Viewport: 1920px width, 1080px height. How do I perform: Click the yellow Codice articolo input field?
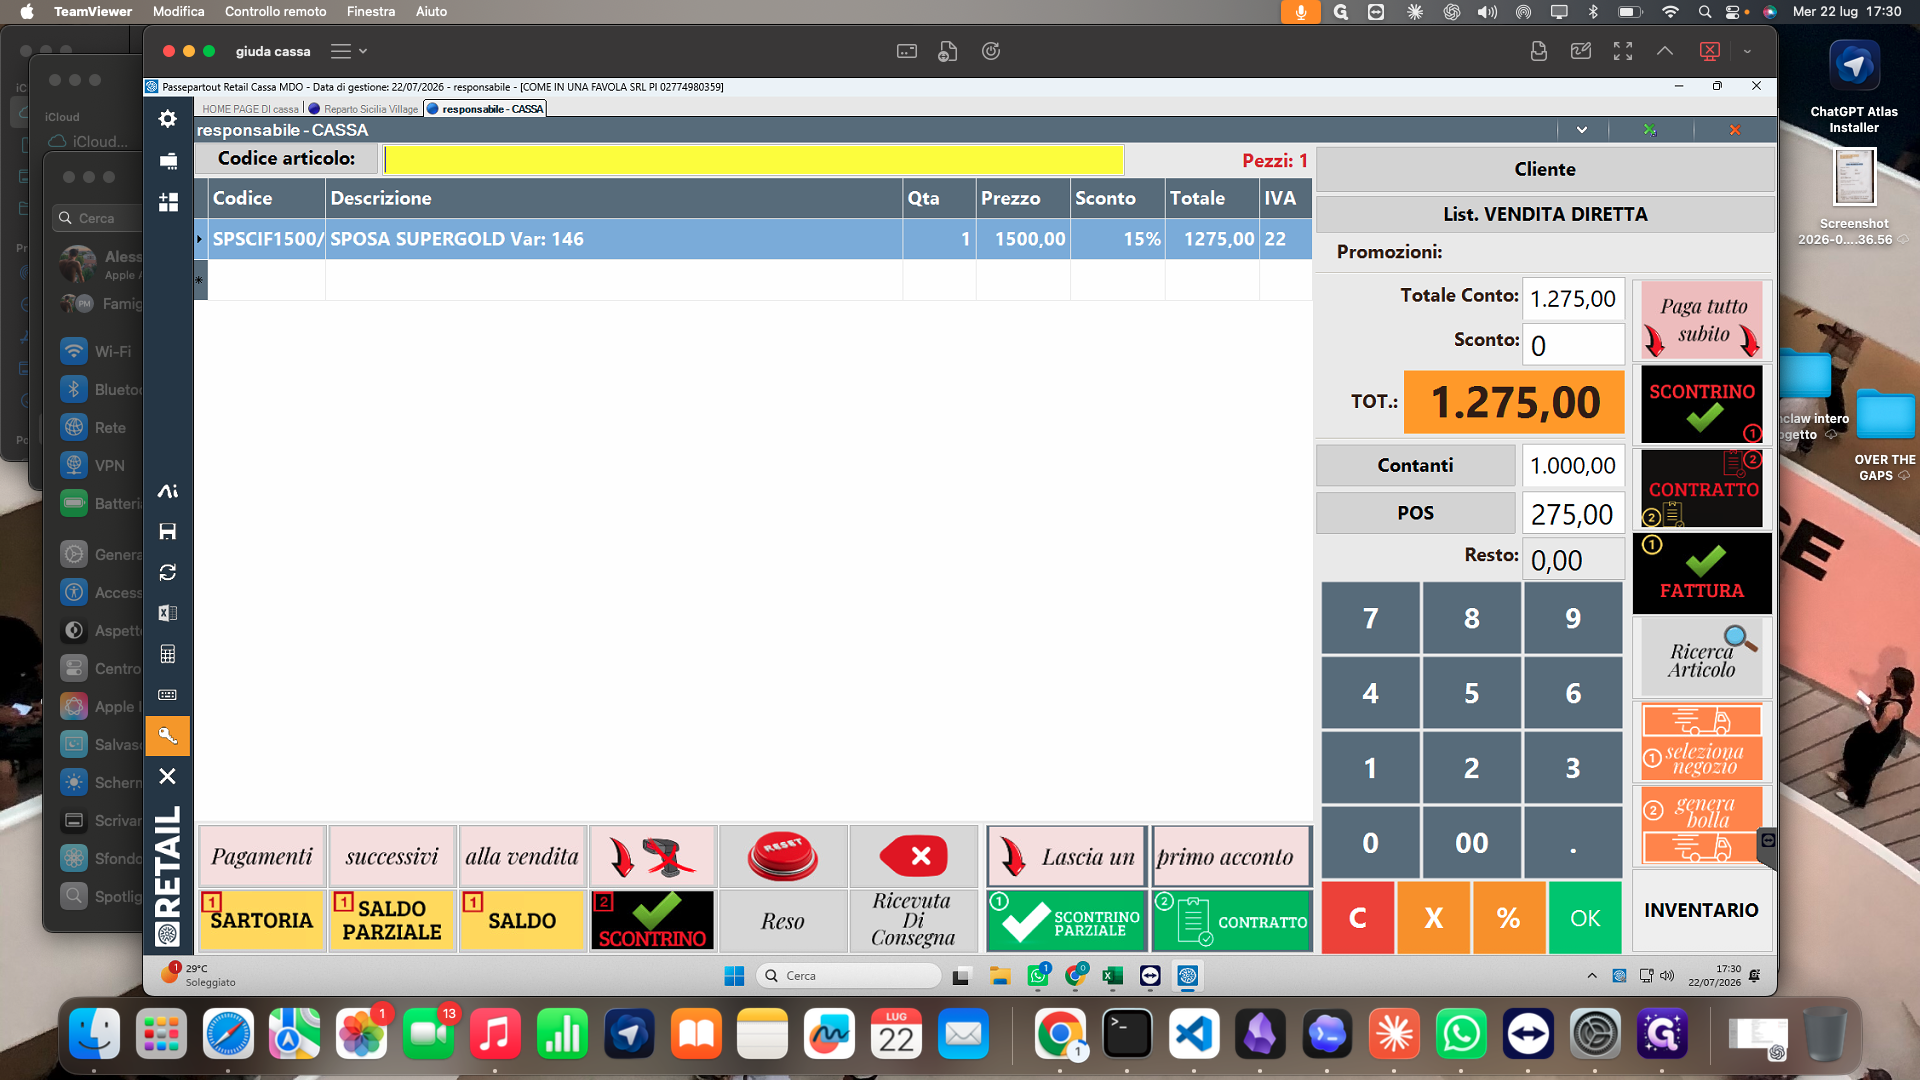(x=754, y=159)
